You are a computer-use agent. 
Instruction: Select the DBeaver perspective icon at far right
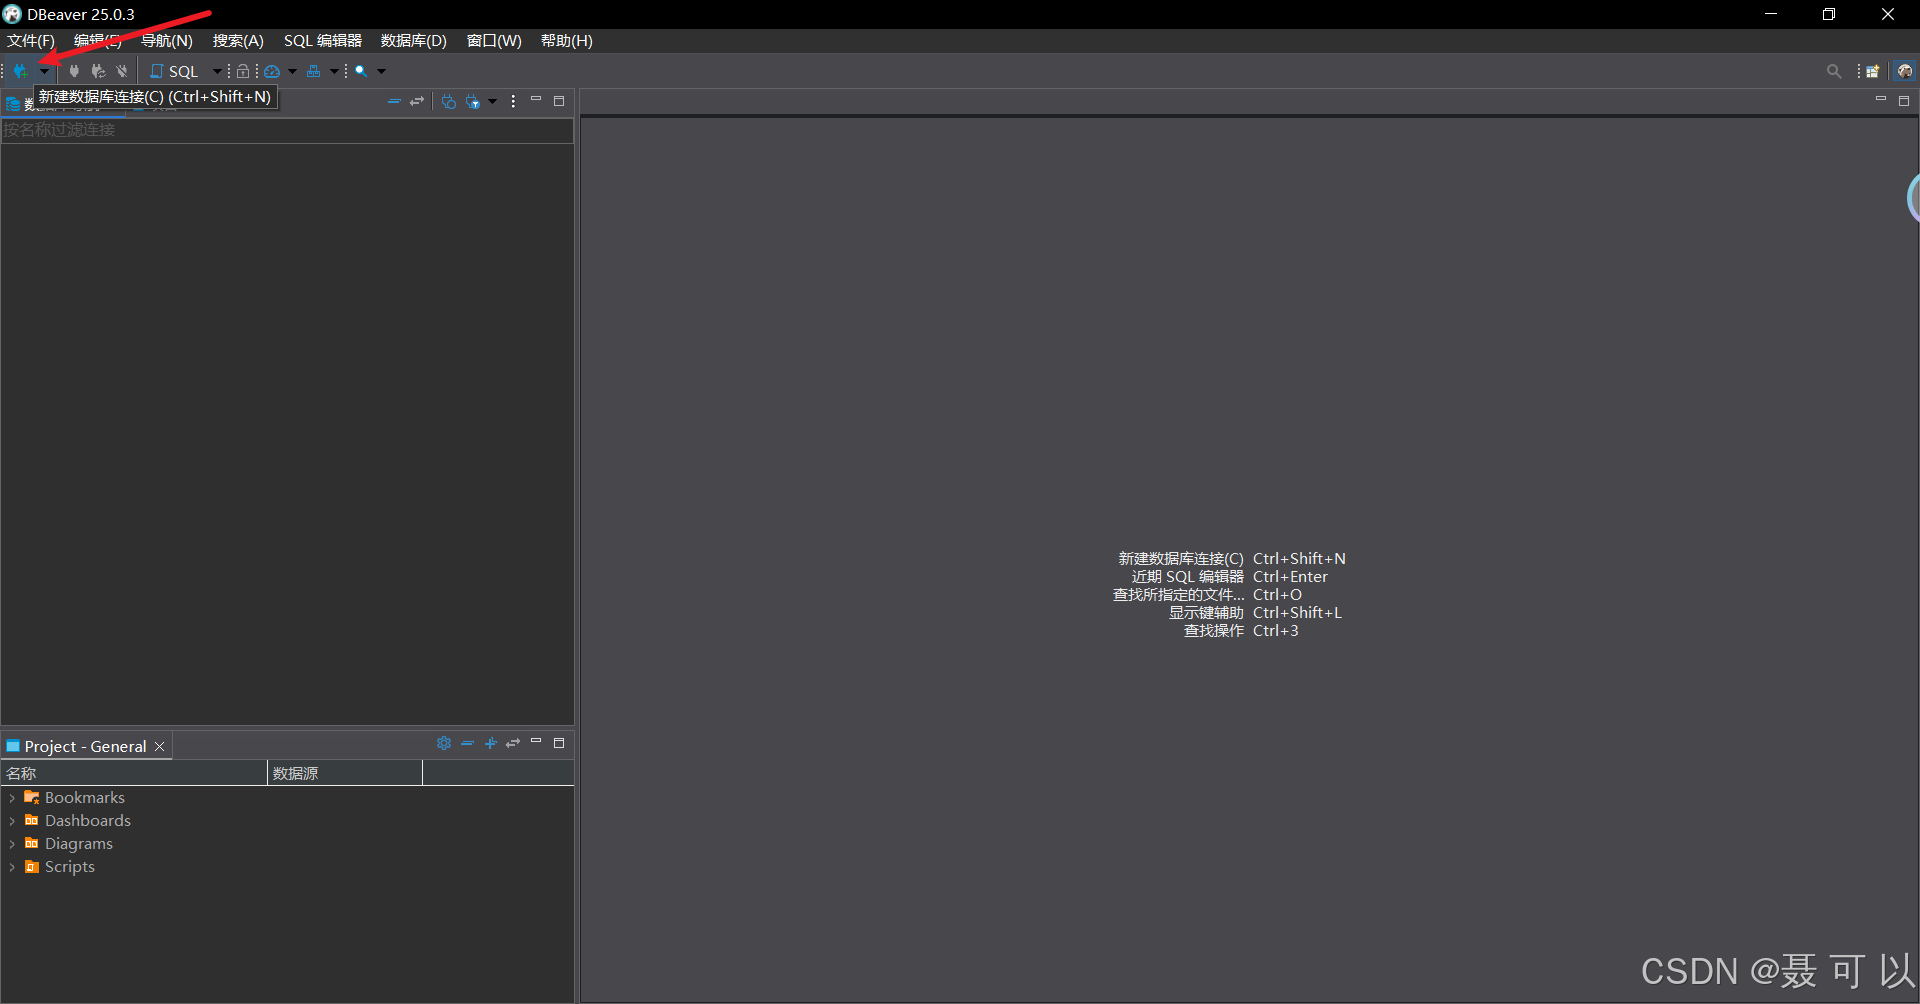(x=1905, y=71)
